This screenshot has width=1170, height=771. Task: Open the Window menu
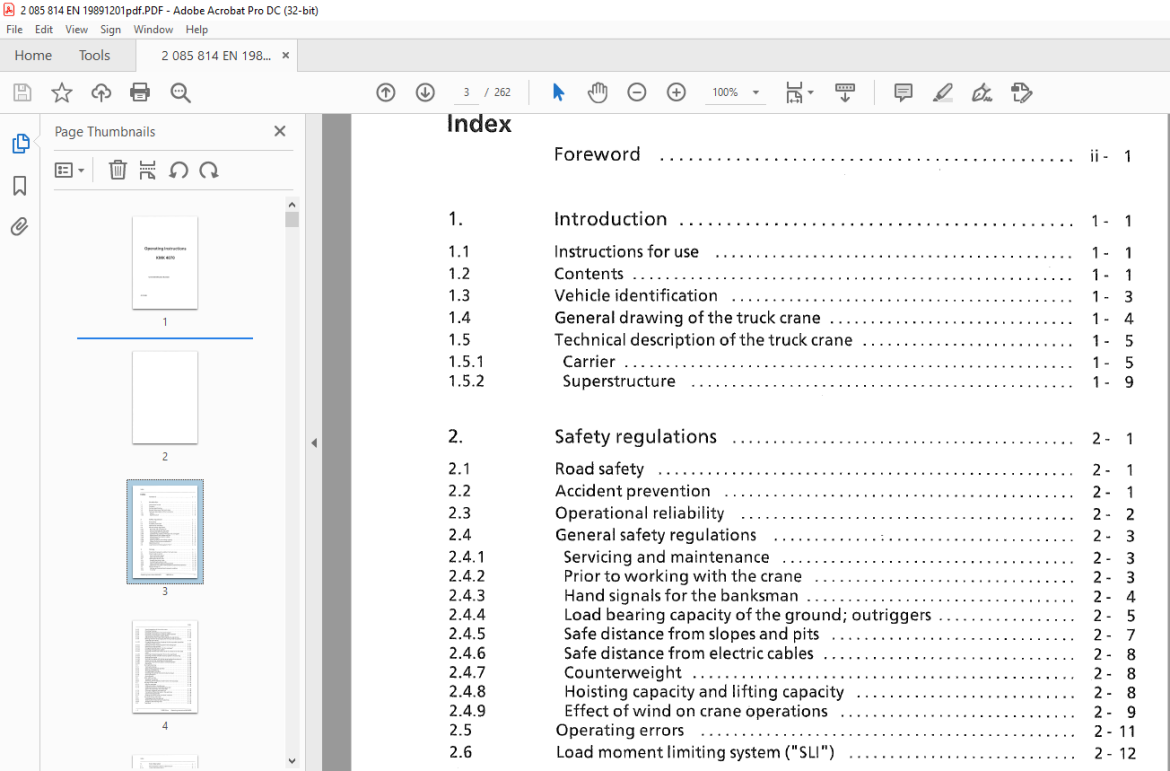153,30
